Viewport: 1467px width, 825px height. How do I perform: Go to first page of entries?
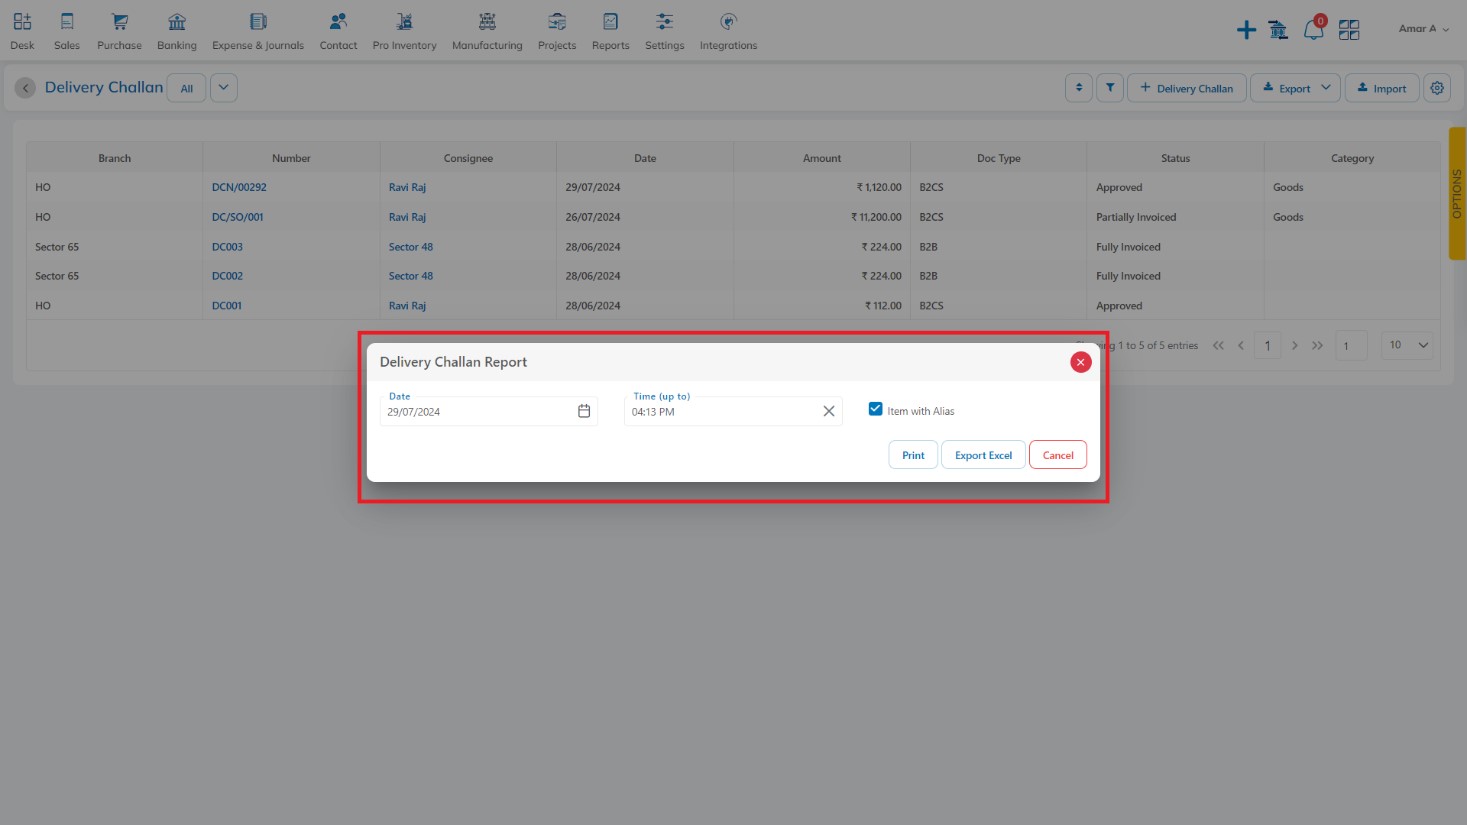pos(1218,345)
